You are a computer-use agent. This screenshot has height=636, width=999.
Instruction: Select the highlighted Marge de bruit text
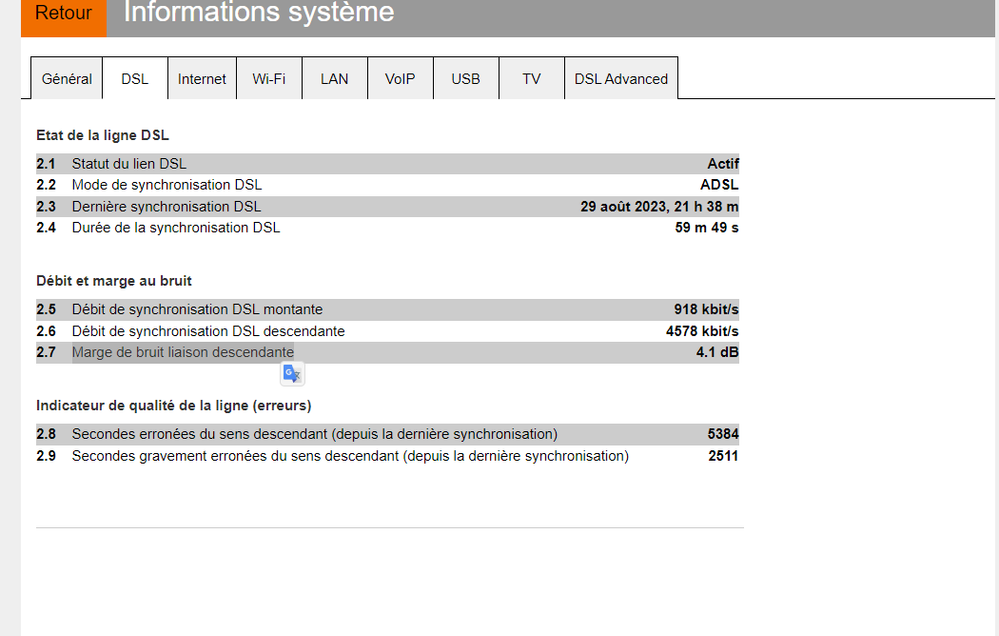click(183, 352)
